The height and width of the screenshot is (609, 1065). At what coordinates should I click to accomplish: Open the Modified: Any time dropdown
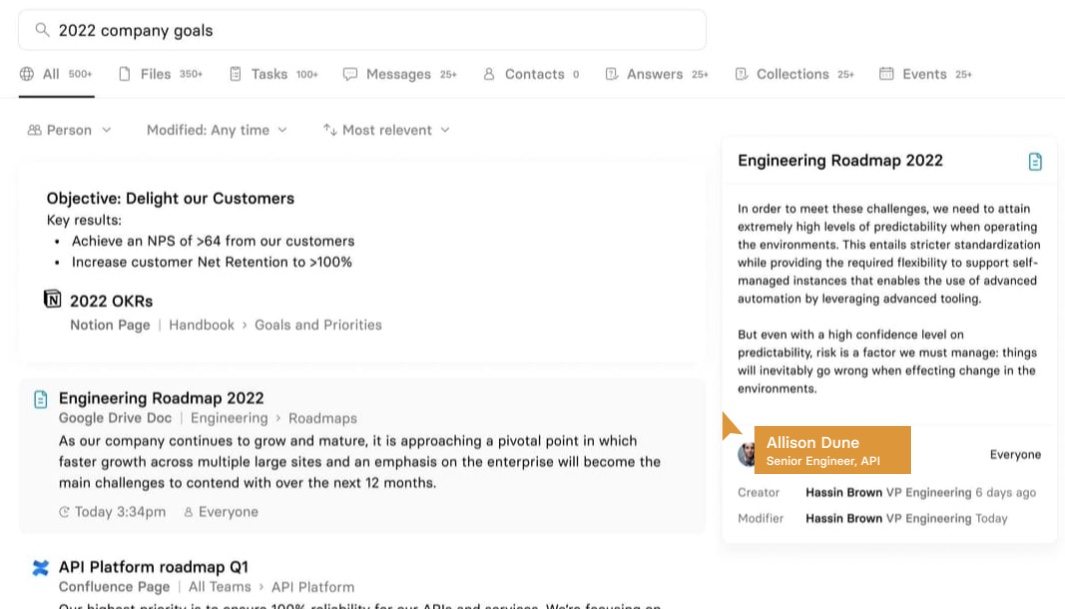216,130
